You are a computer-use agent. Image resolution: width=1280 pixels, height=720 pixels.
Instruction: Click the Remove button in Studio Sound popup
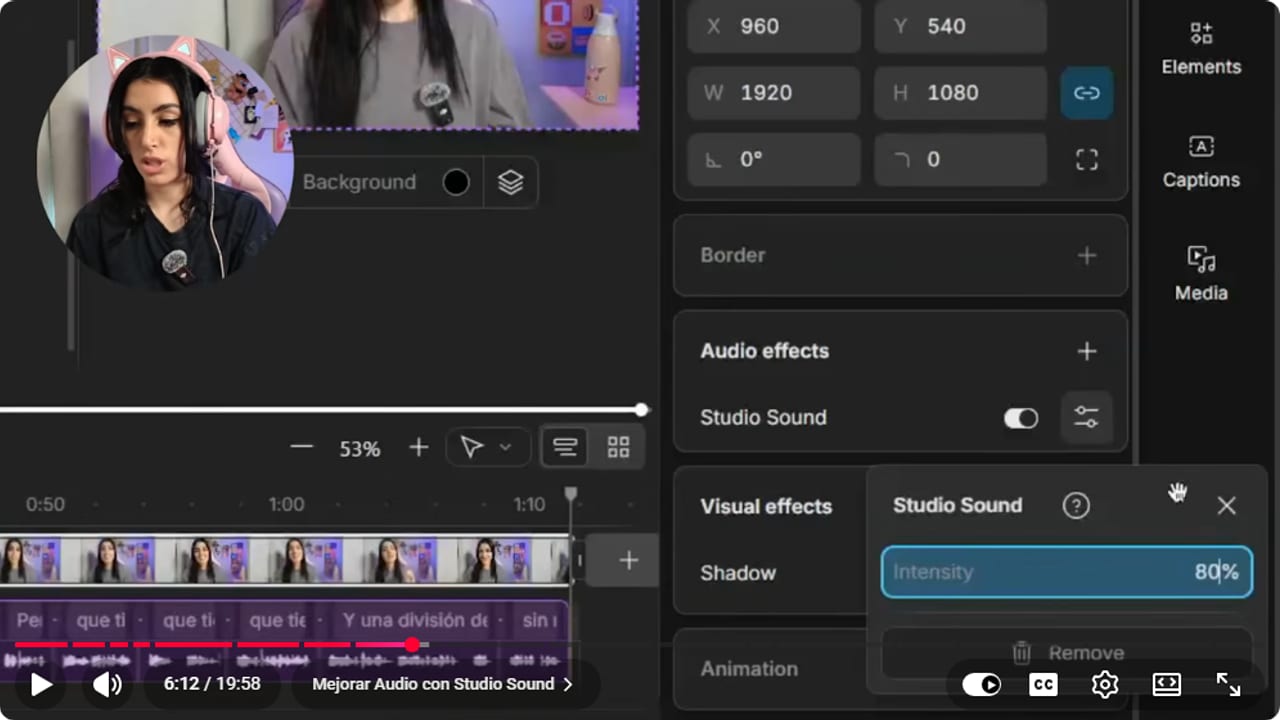pos(1067,652)
